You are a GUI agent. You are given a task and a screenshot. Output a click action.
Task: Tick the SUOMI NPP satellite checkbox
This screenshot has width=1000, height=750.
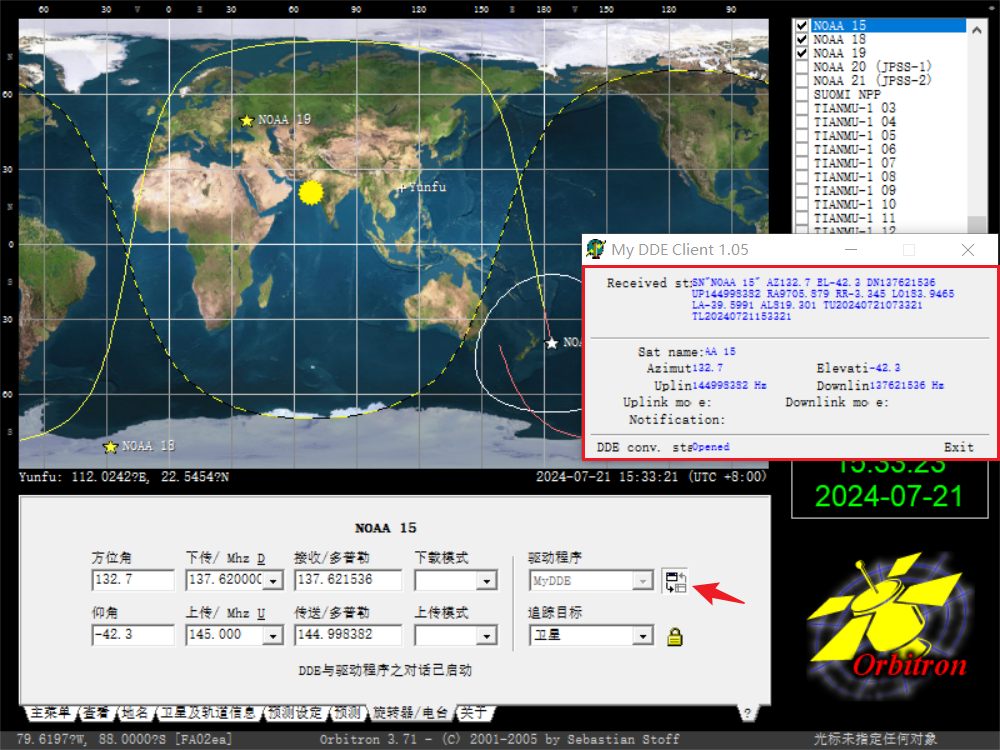click(x=802, y=94)
